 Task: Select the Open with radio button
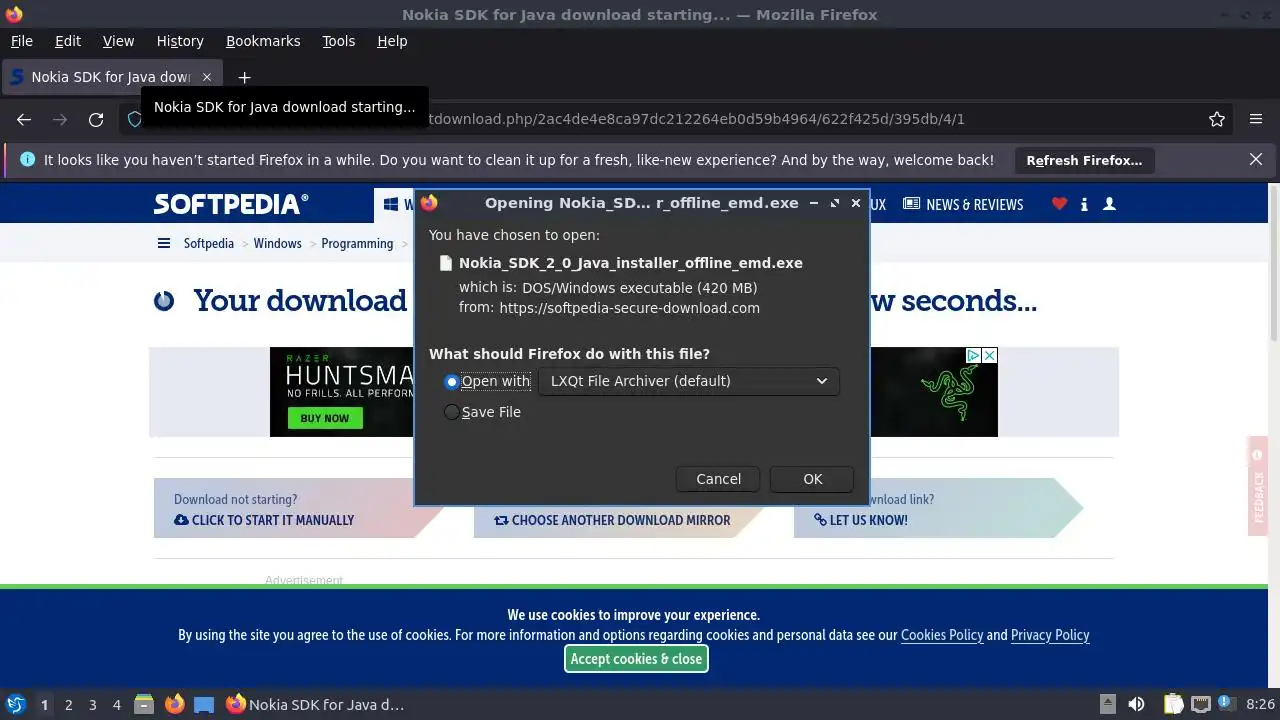click(x=452, y=381)
